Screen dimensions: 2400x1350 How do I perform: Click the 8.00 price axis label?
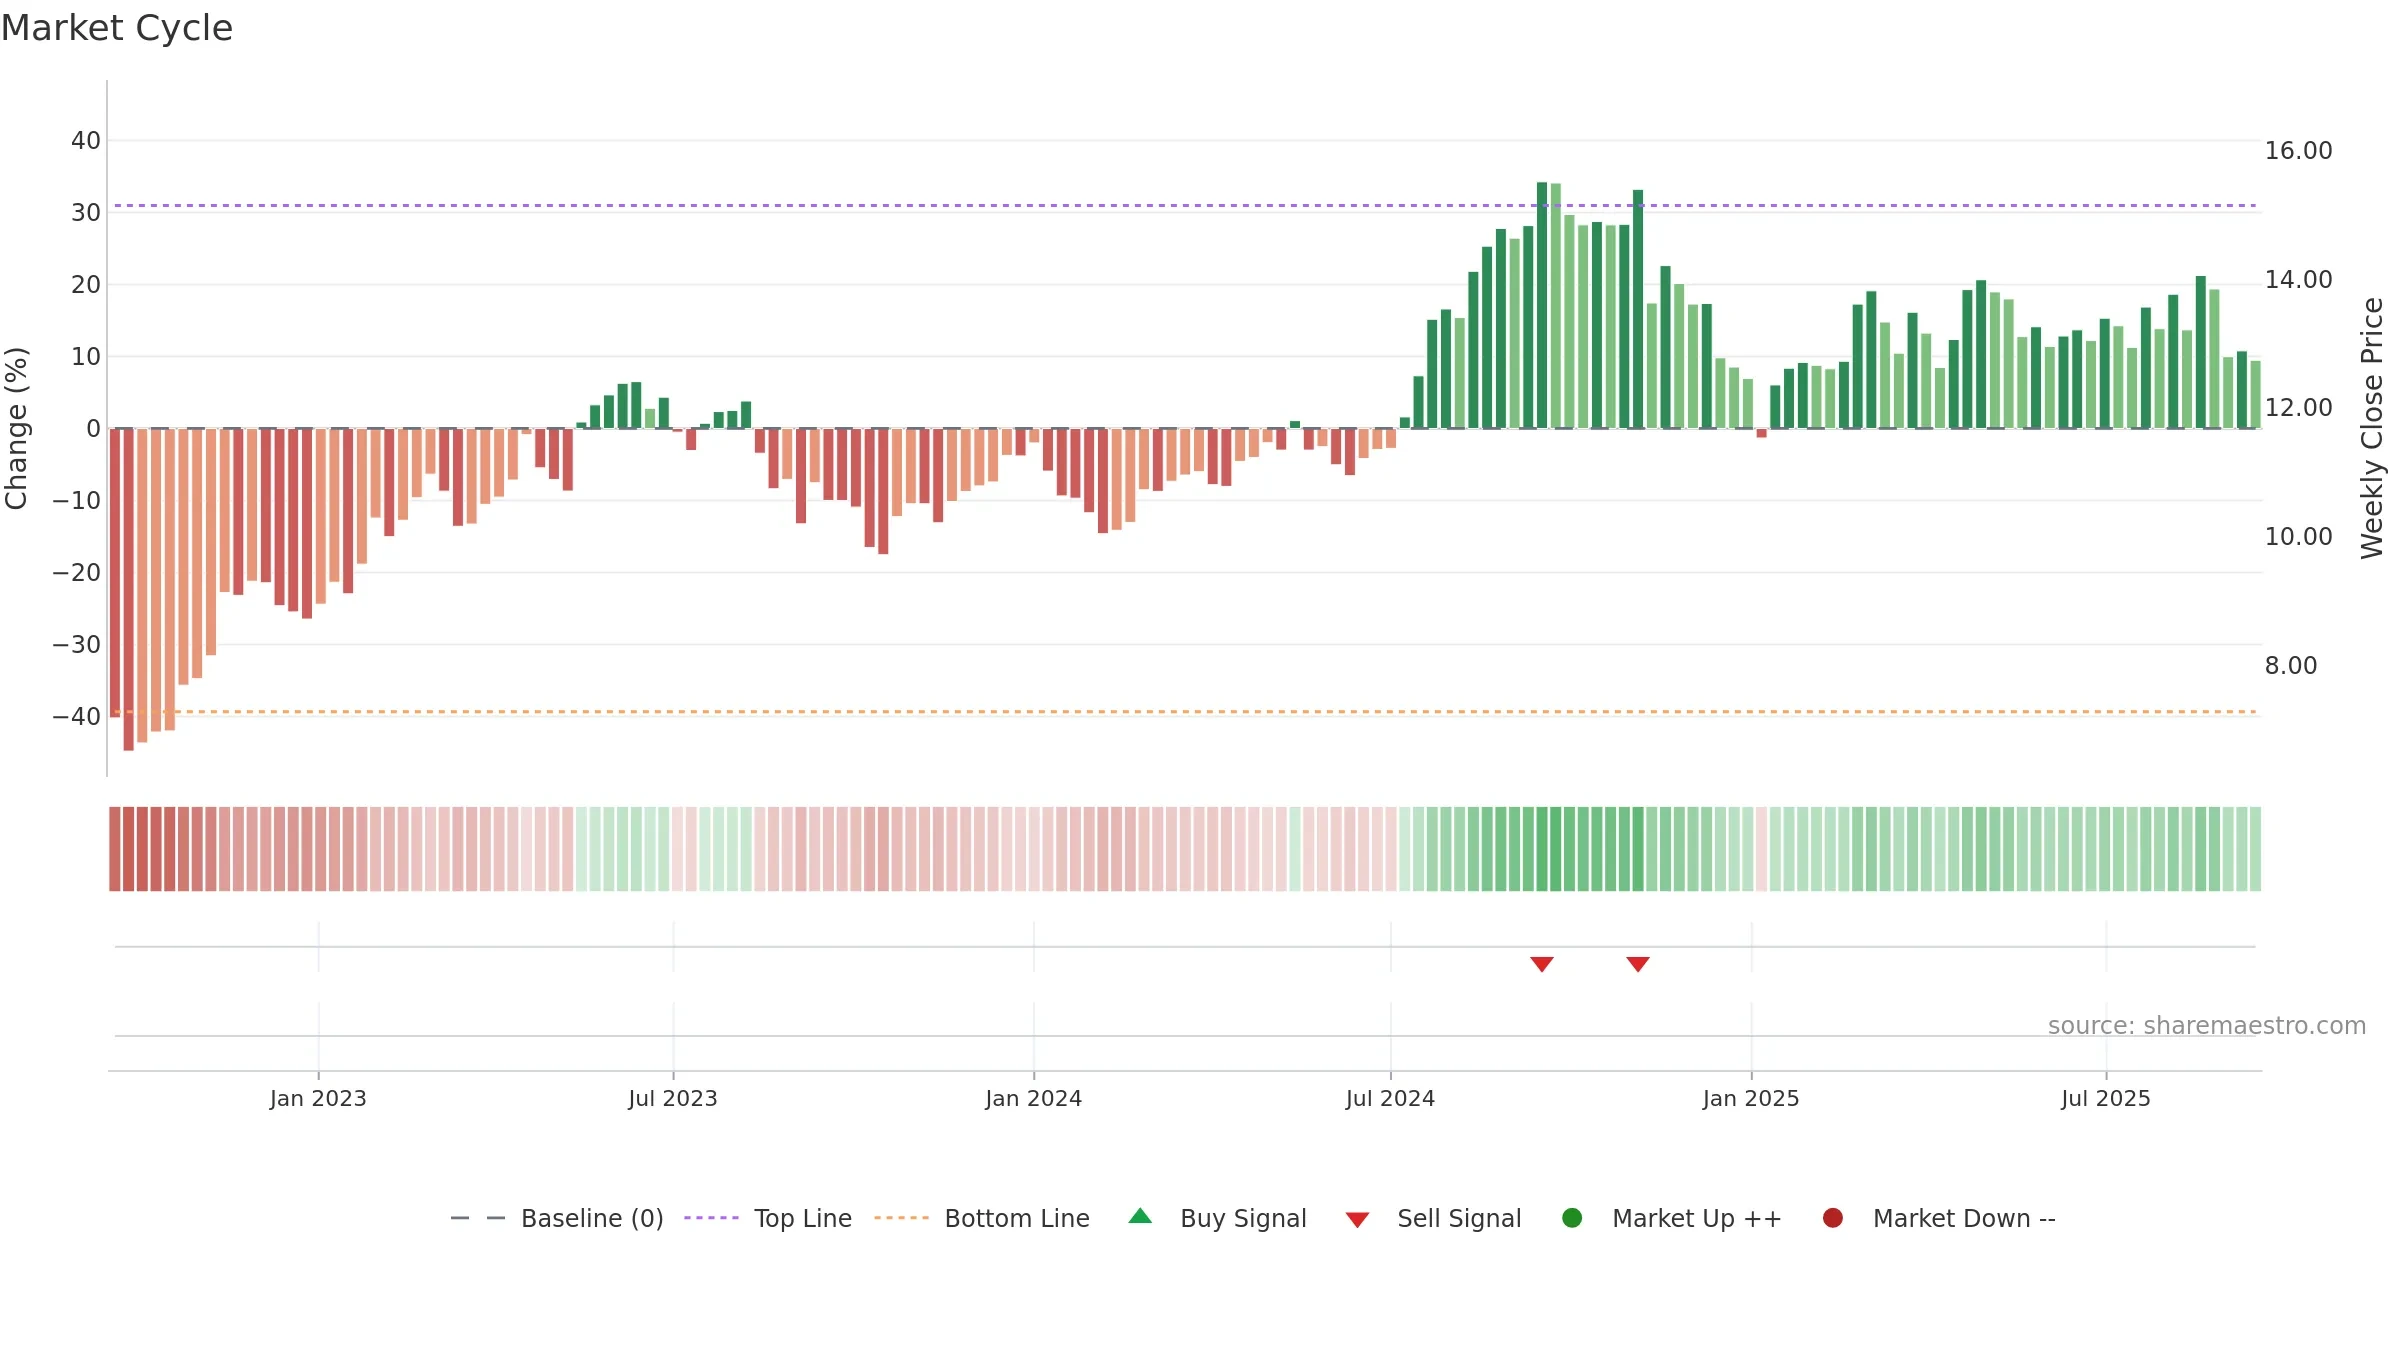(x=2291, y=666)
